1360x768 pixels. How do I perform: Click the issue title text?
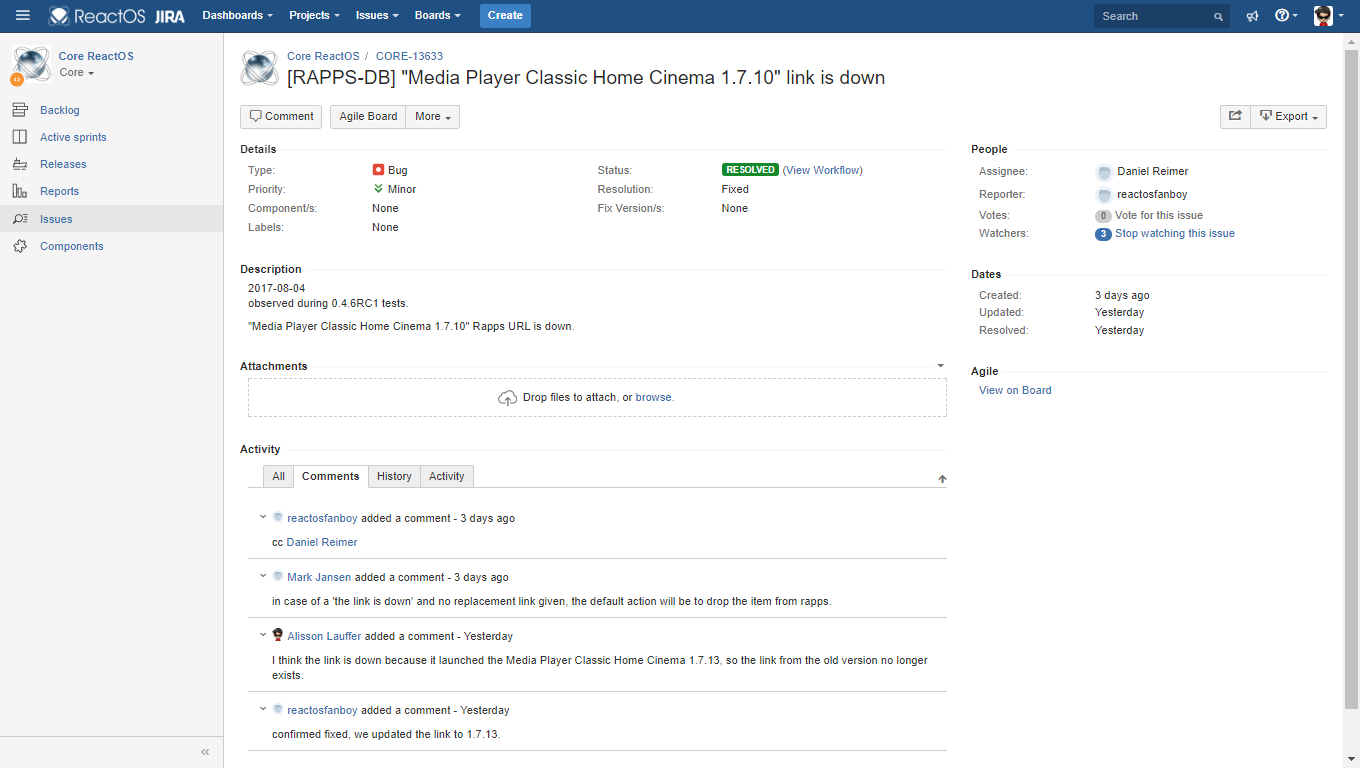586,78
